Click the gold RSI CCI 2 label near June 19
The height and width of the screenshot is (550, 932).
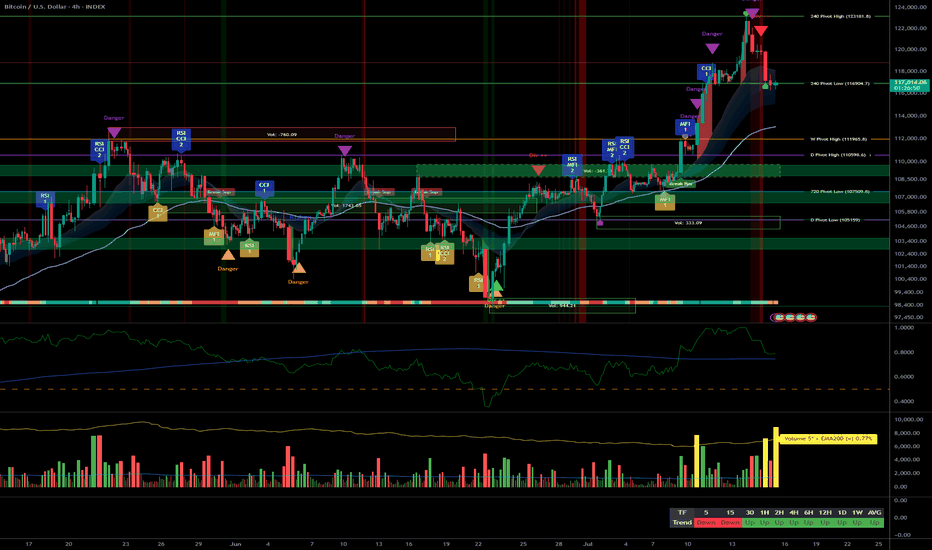[444, 253]
